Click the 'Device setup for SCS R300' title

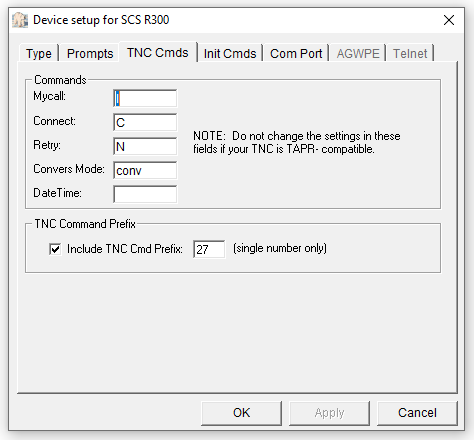click(101, 20)
